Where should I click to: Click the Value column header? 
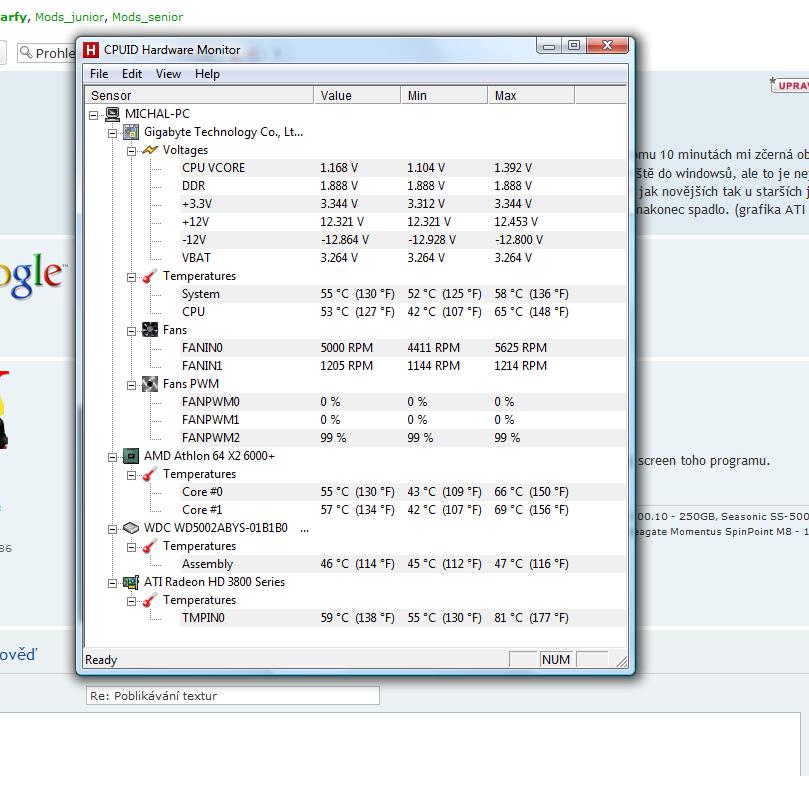(357, 95)
